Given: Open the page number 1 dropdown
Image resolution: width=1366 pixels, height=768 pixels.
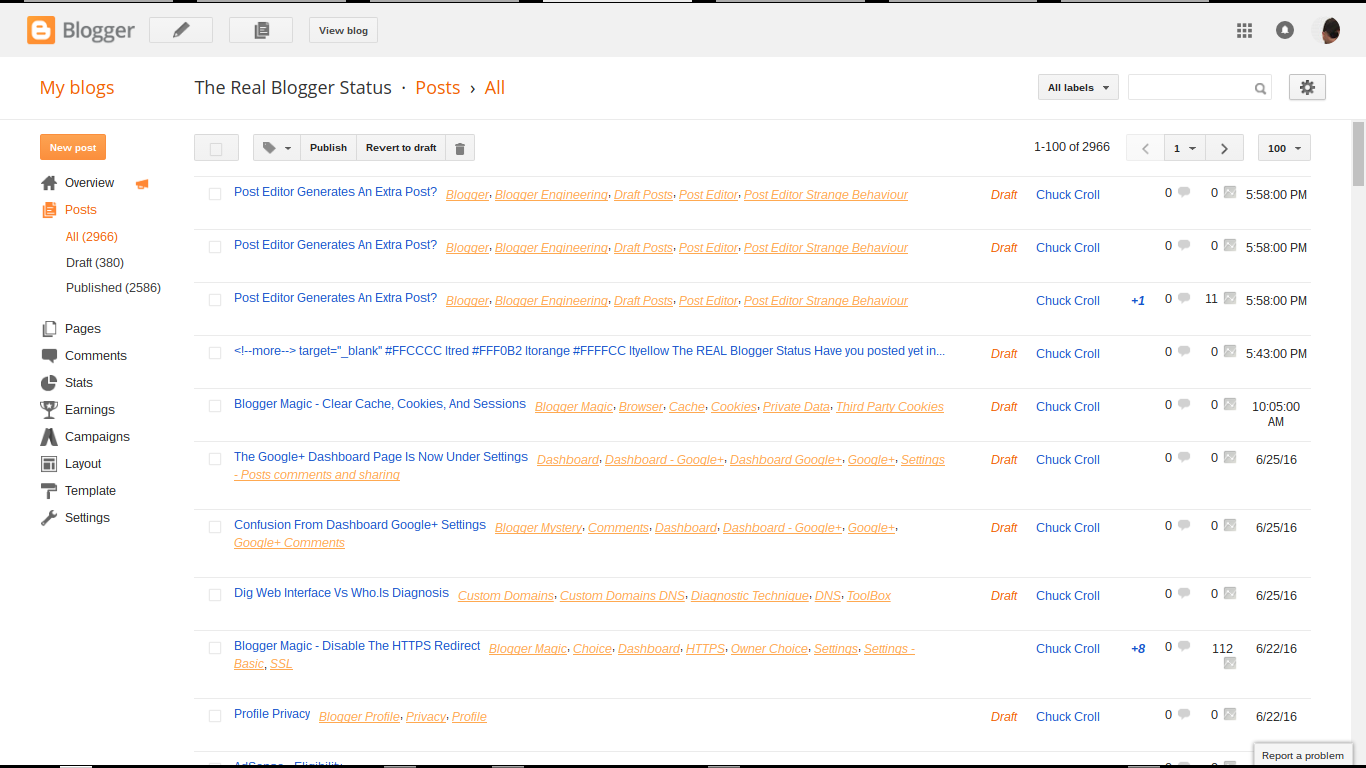Looking at the screenshot, I should (x=1185, y=148).
